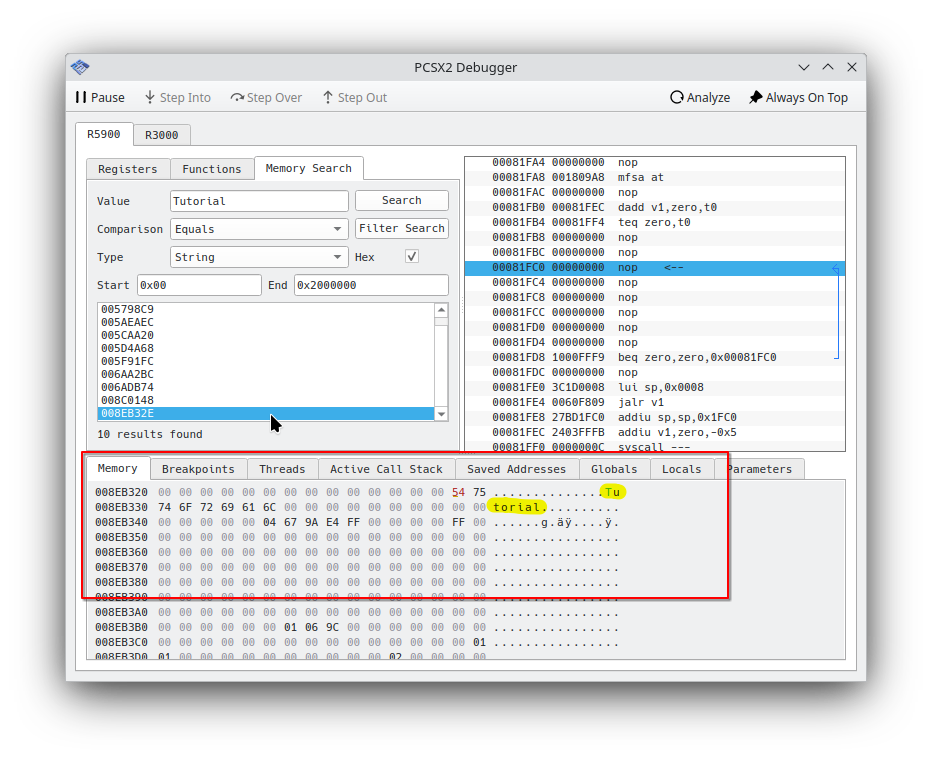
Task: Select the Memory Search tab
Action: [x=308, y=168]
